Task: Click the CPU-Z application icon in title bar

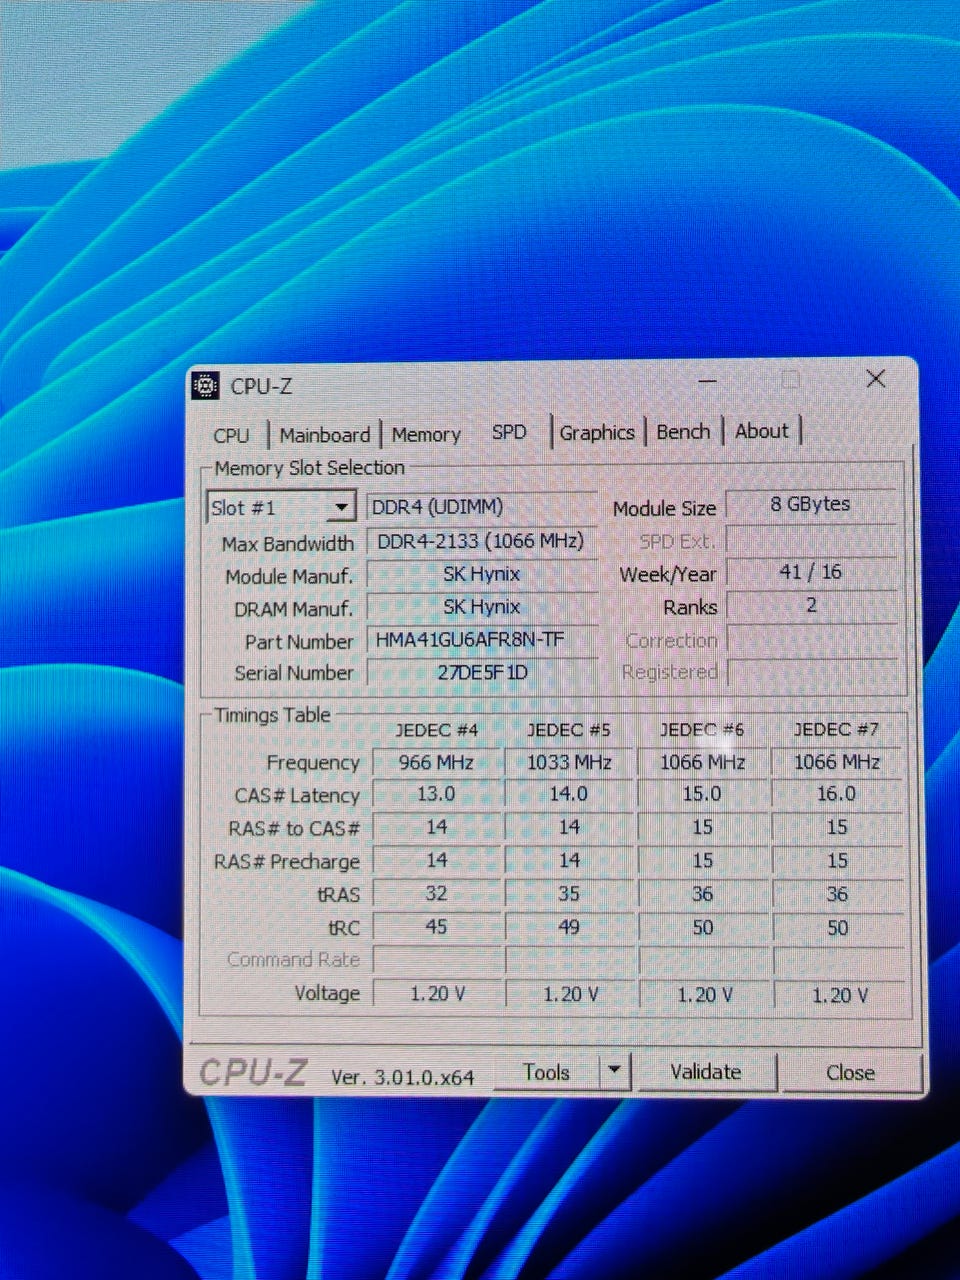Action: click(205, 385)
